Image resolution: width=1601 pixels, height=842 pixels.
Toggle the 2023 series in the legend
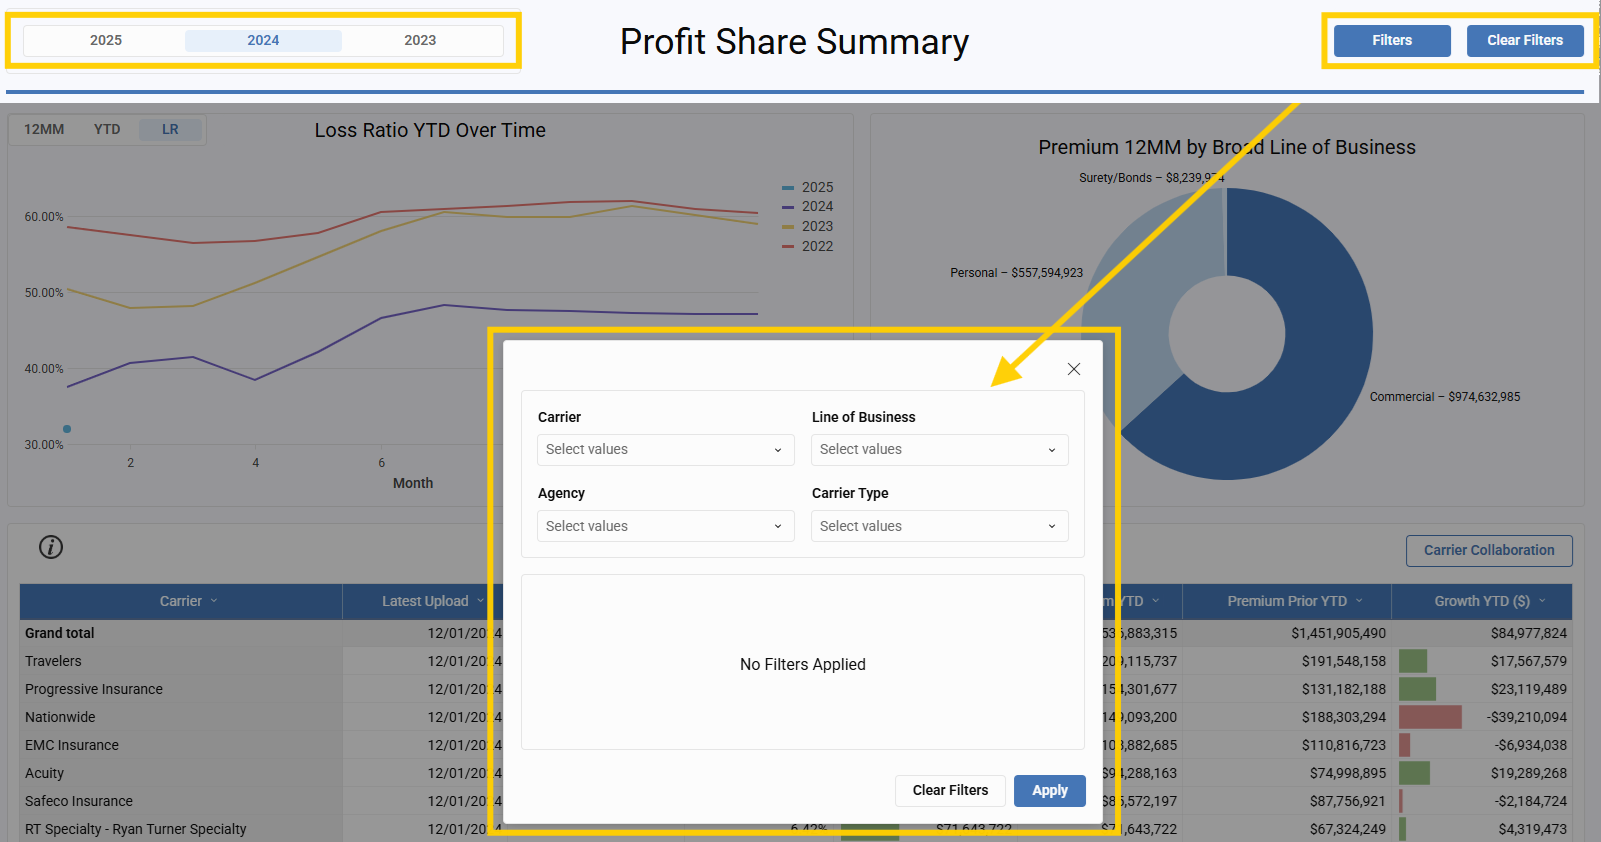(x=808, y=226)
